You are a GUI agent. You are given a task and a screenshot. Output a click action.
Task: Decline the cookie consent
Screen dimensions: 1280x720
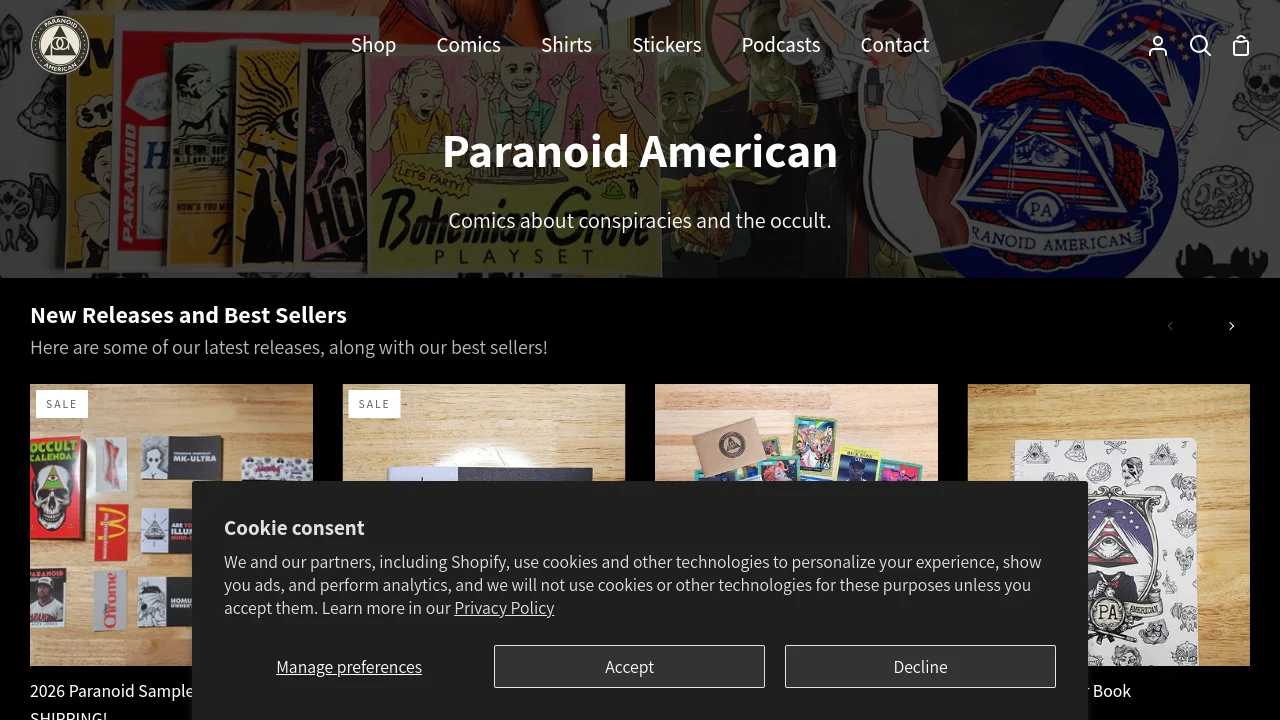point(920,667)
